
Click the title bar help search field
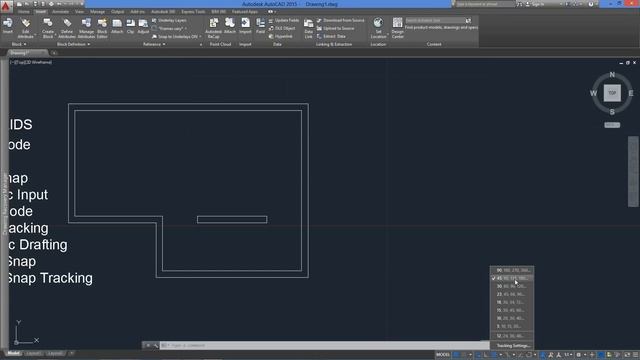(x=485, y=4)
